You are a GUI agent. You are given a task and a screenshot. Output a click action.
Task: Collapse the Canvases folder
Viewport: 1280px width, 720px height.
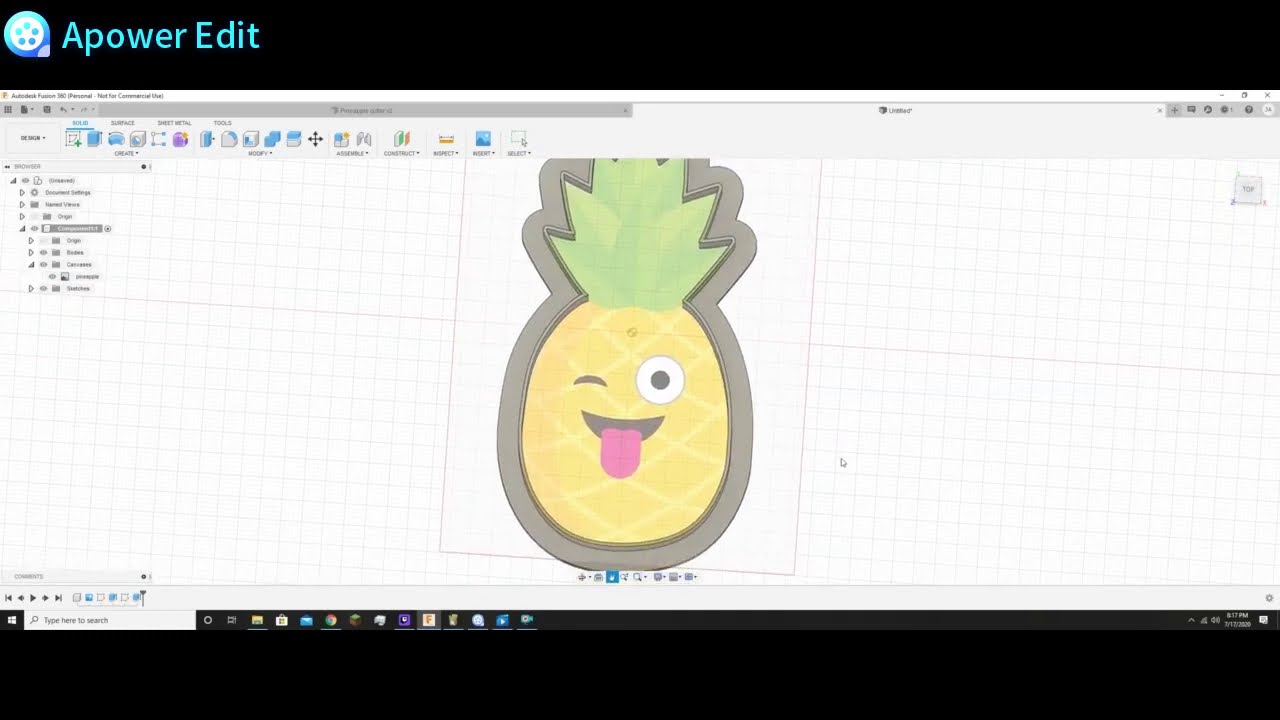point(31,265)
